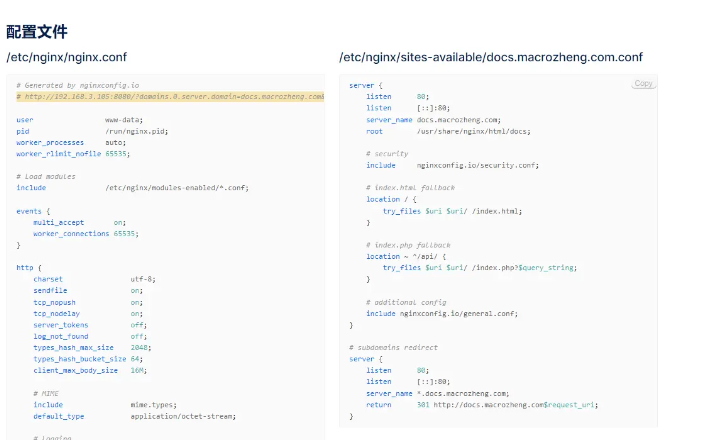Click the Copy button on the server config
Screen dimensions: 702x440
(643, 83)
